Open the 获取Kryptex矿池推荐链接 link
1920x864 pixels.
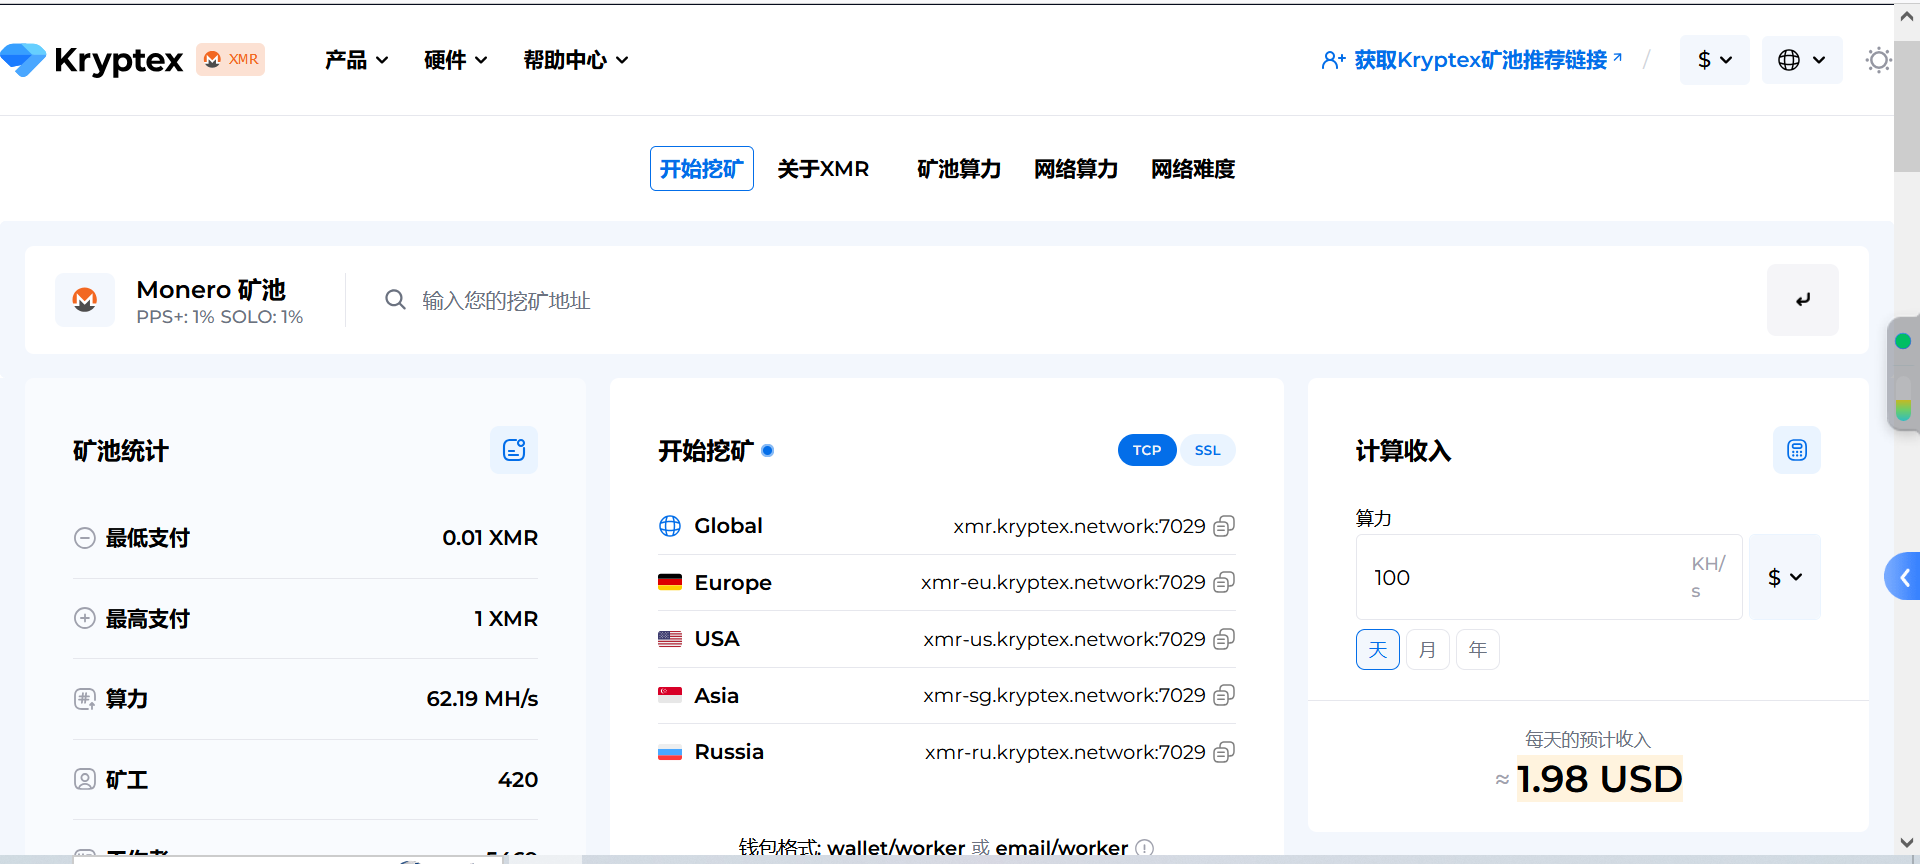click(1472, 60)
